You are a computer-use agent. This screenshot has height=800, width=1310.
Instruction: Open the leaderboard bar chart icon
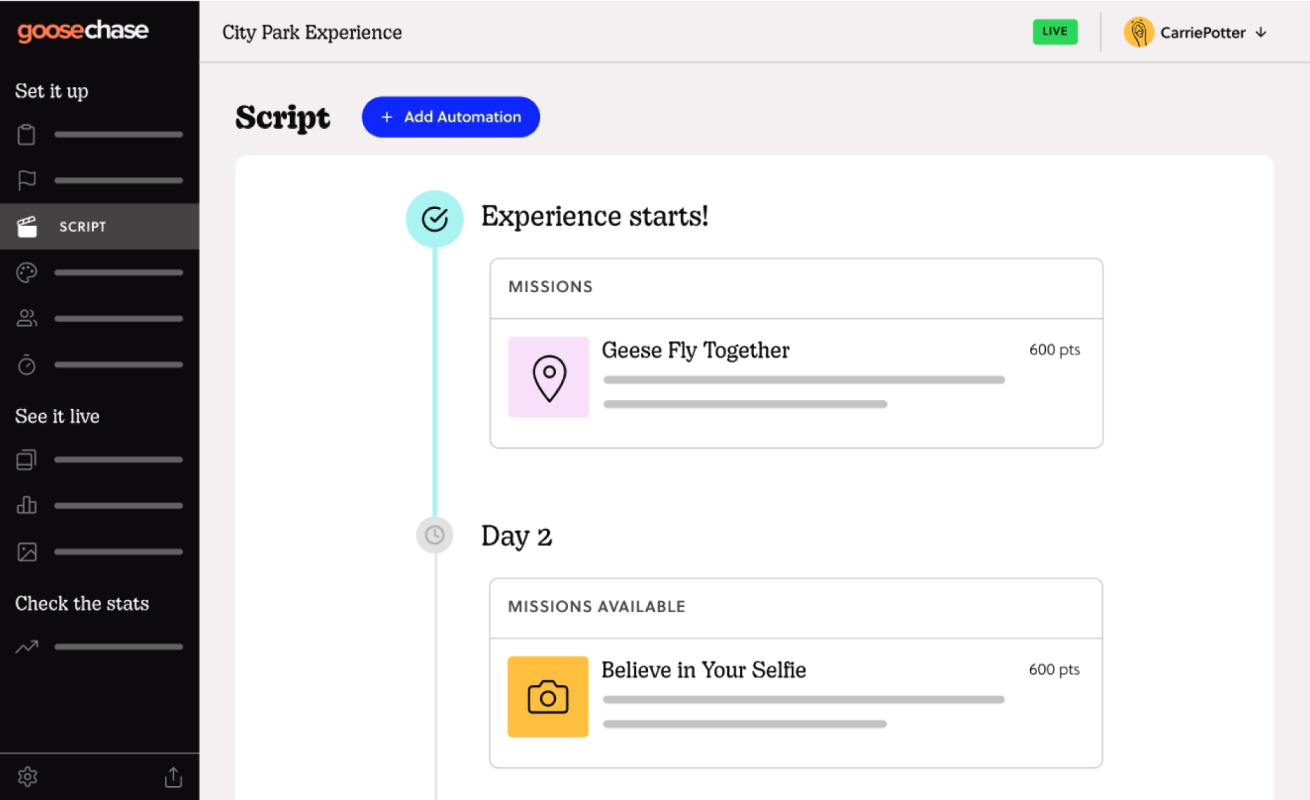point(27,506)
